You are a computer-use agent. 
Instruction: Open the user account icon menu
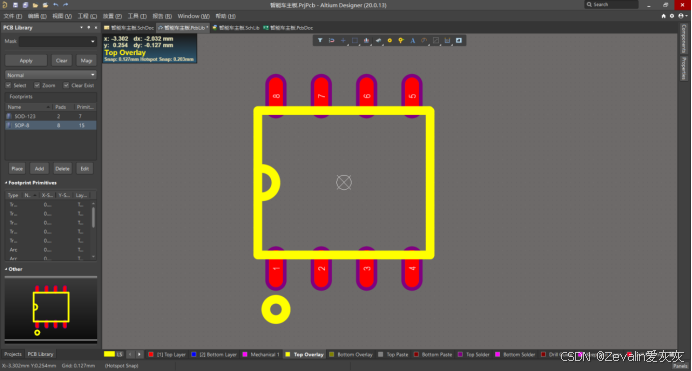682,16
